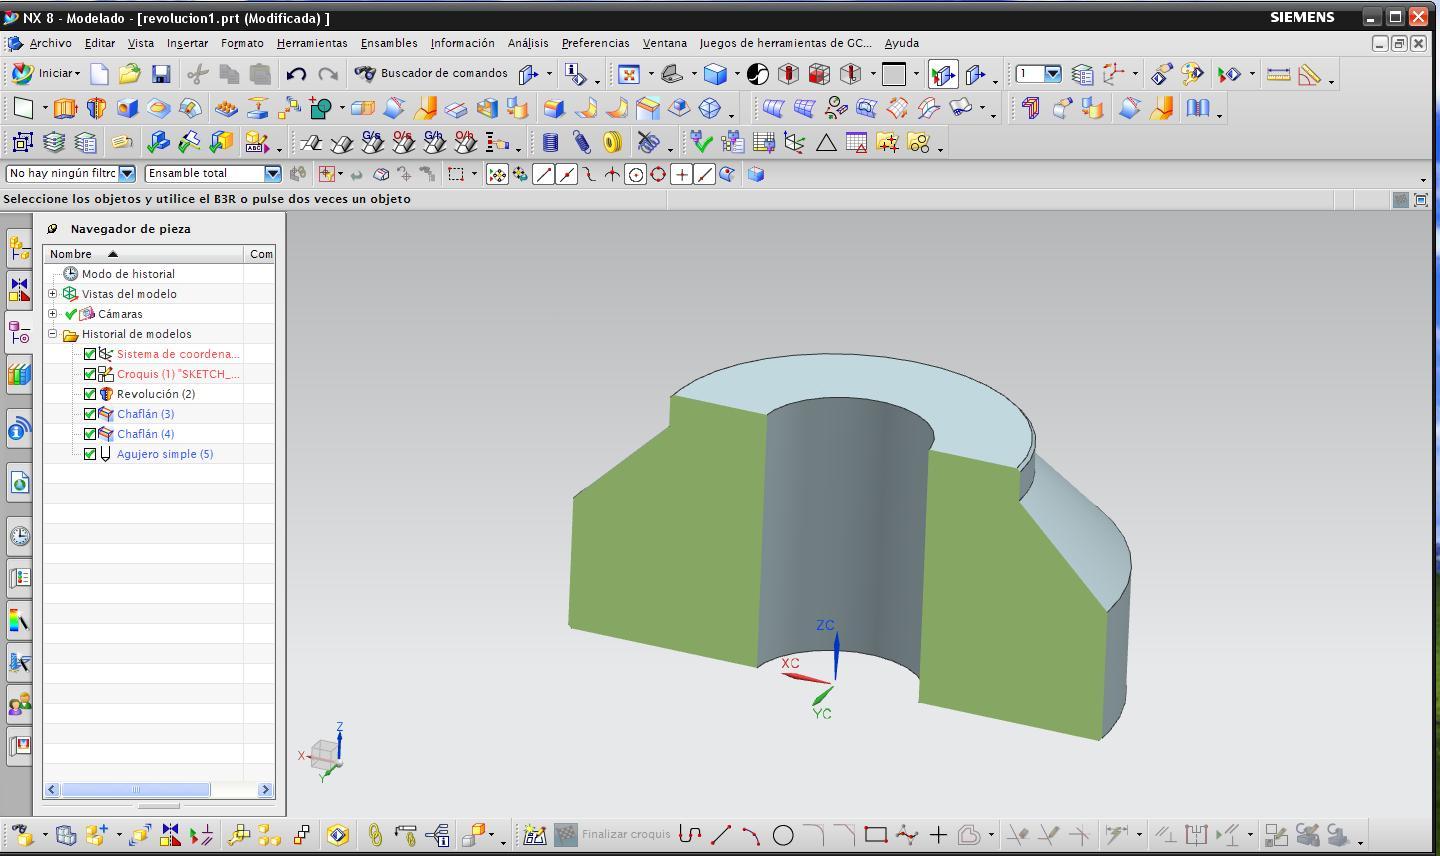1440x856 pixels.
Task: Open the history clock sidebar tab
Action: (19, 536)
